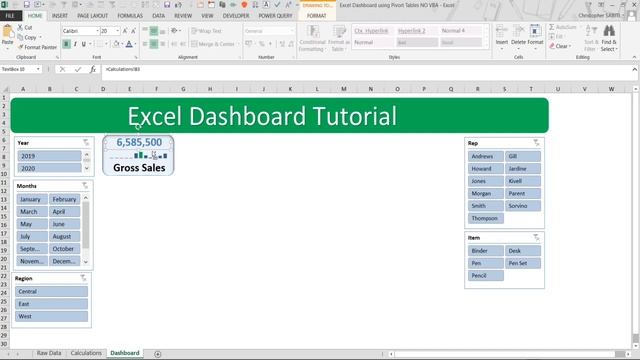Select Andrews in the Rep slicer
This screenshot has height=360, width=640.
(x=486, y=156)
